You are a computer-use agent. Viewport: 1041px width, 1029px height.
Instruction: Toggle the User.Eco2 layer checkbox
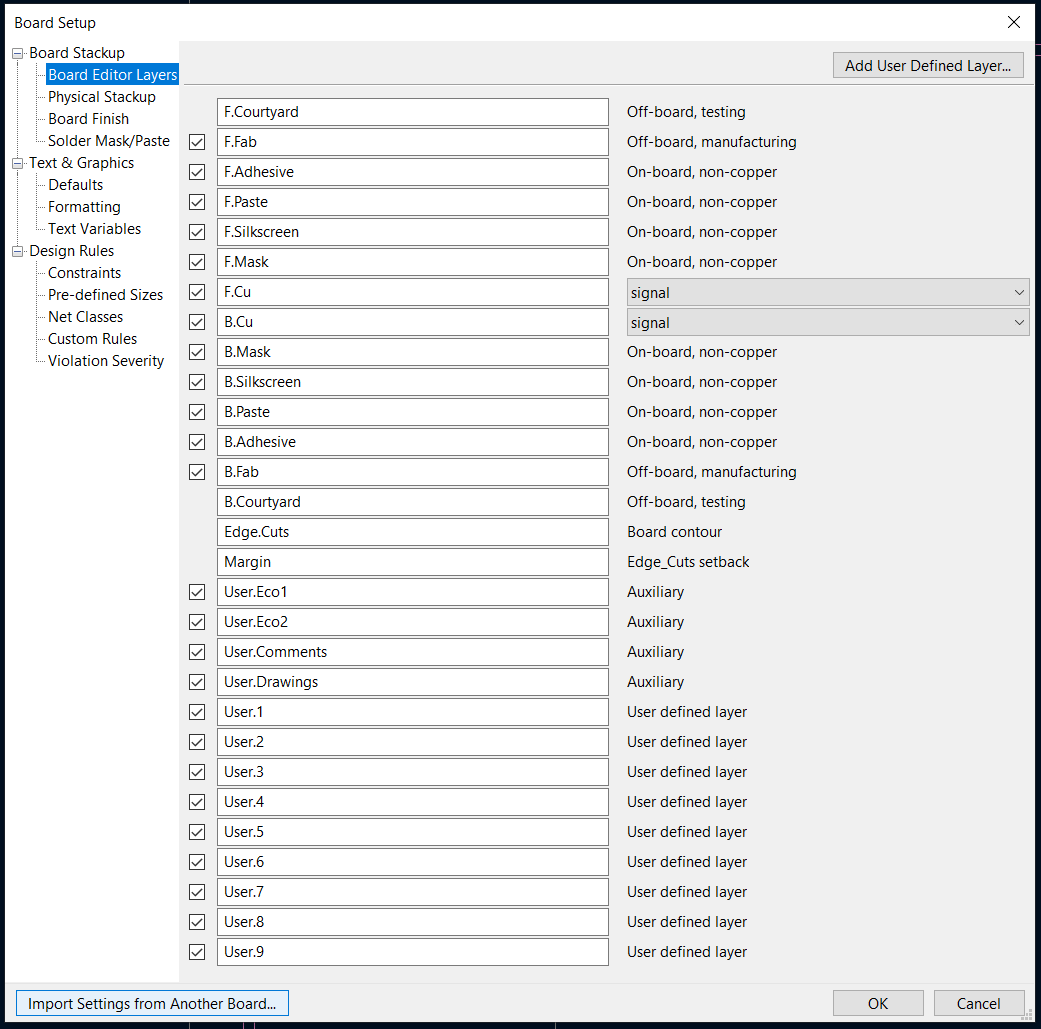pos(197,622)
